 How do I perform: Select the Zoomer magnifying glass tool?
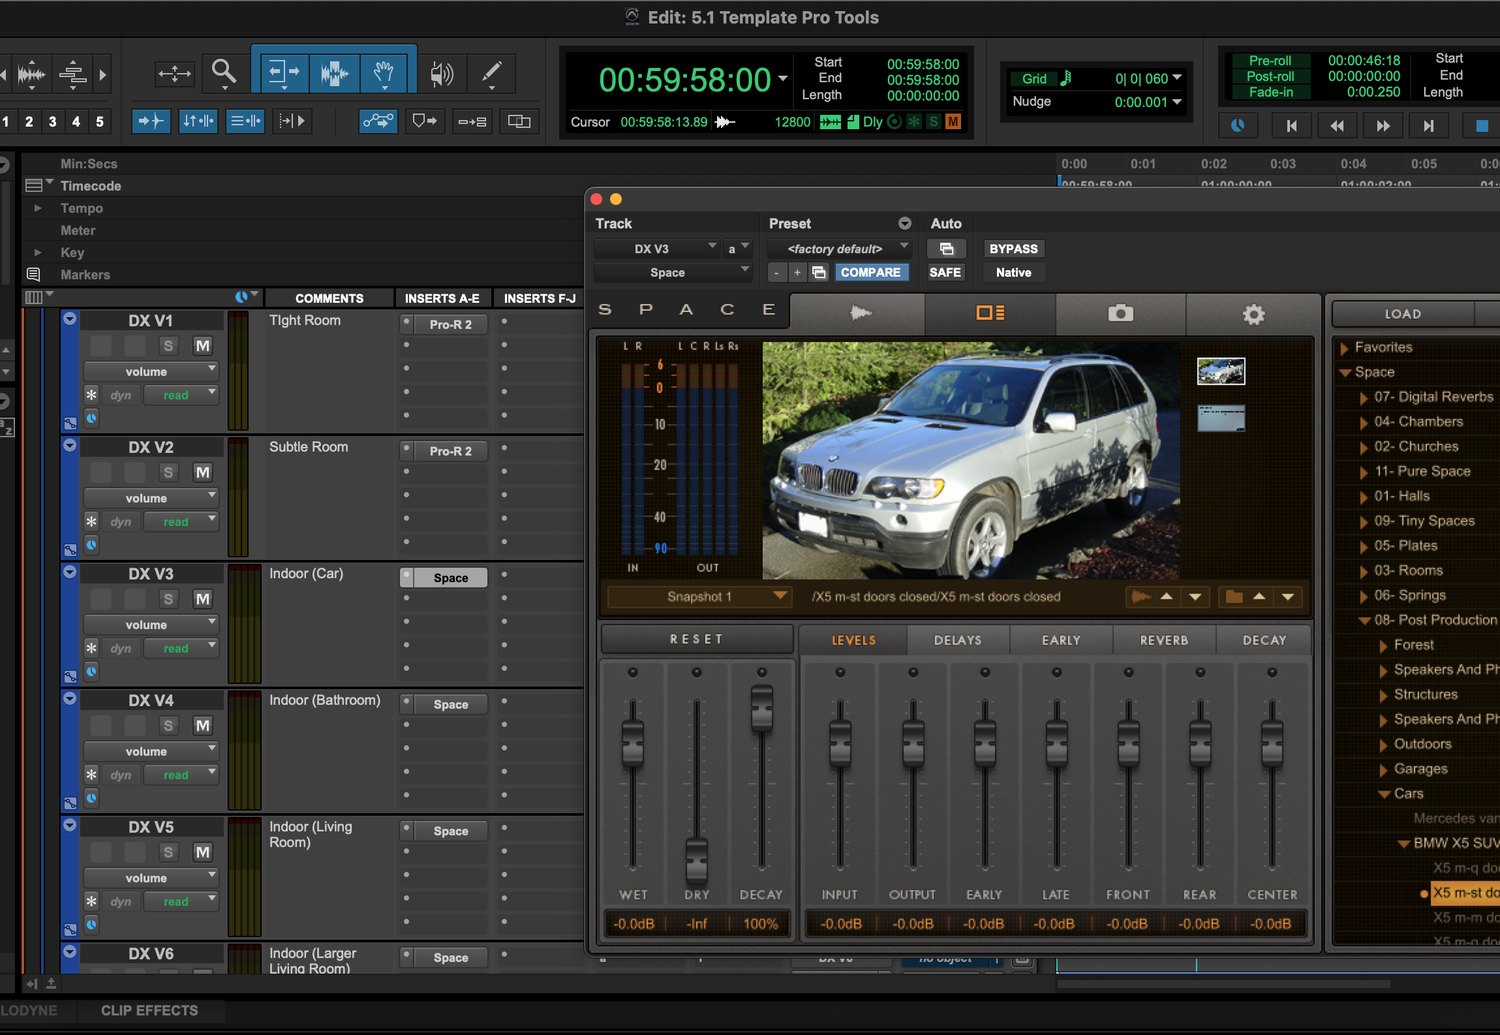pos(224,72)
